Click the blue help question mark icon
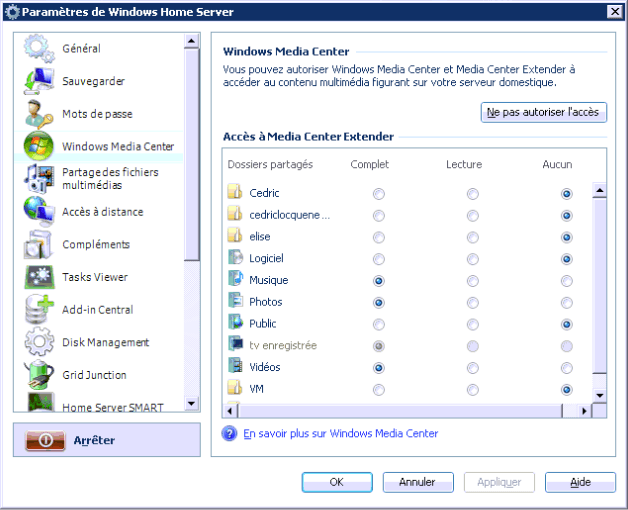Viewport: 628px width, 510px height. click(229, 433)
